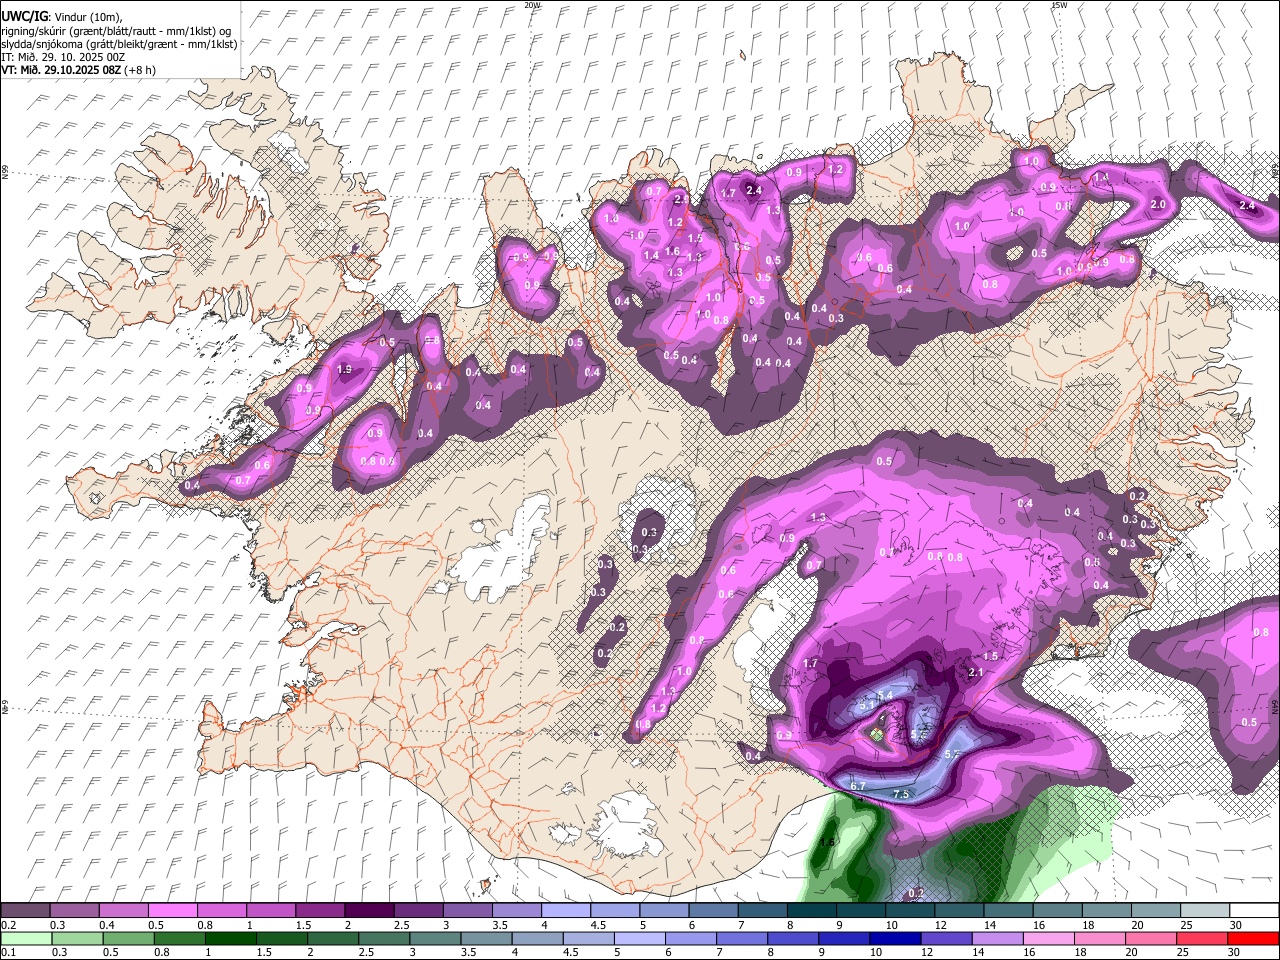Click the 7.5 precipitation value on map
The width and height of the screenshot is (1280, 960).
[x=901, y=794]
